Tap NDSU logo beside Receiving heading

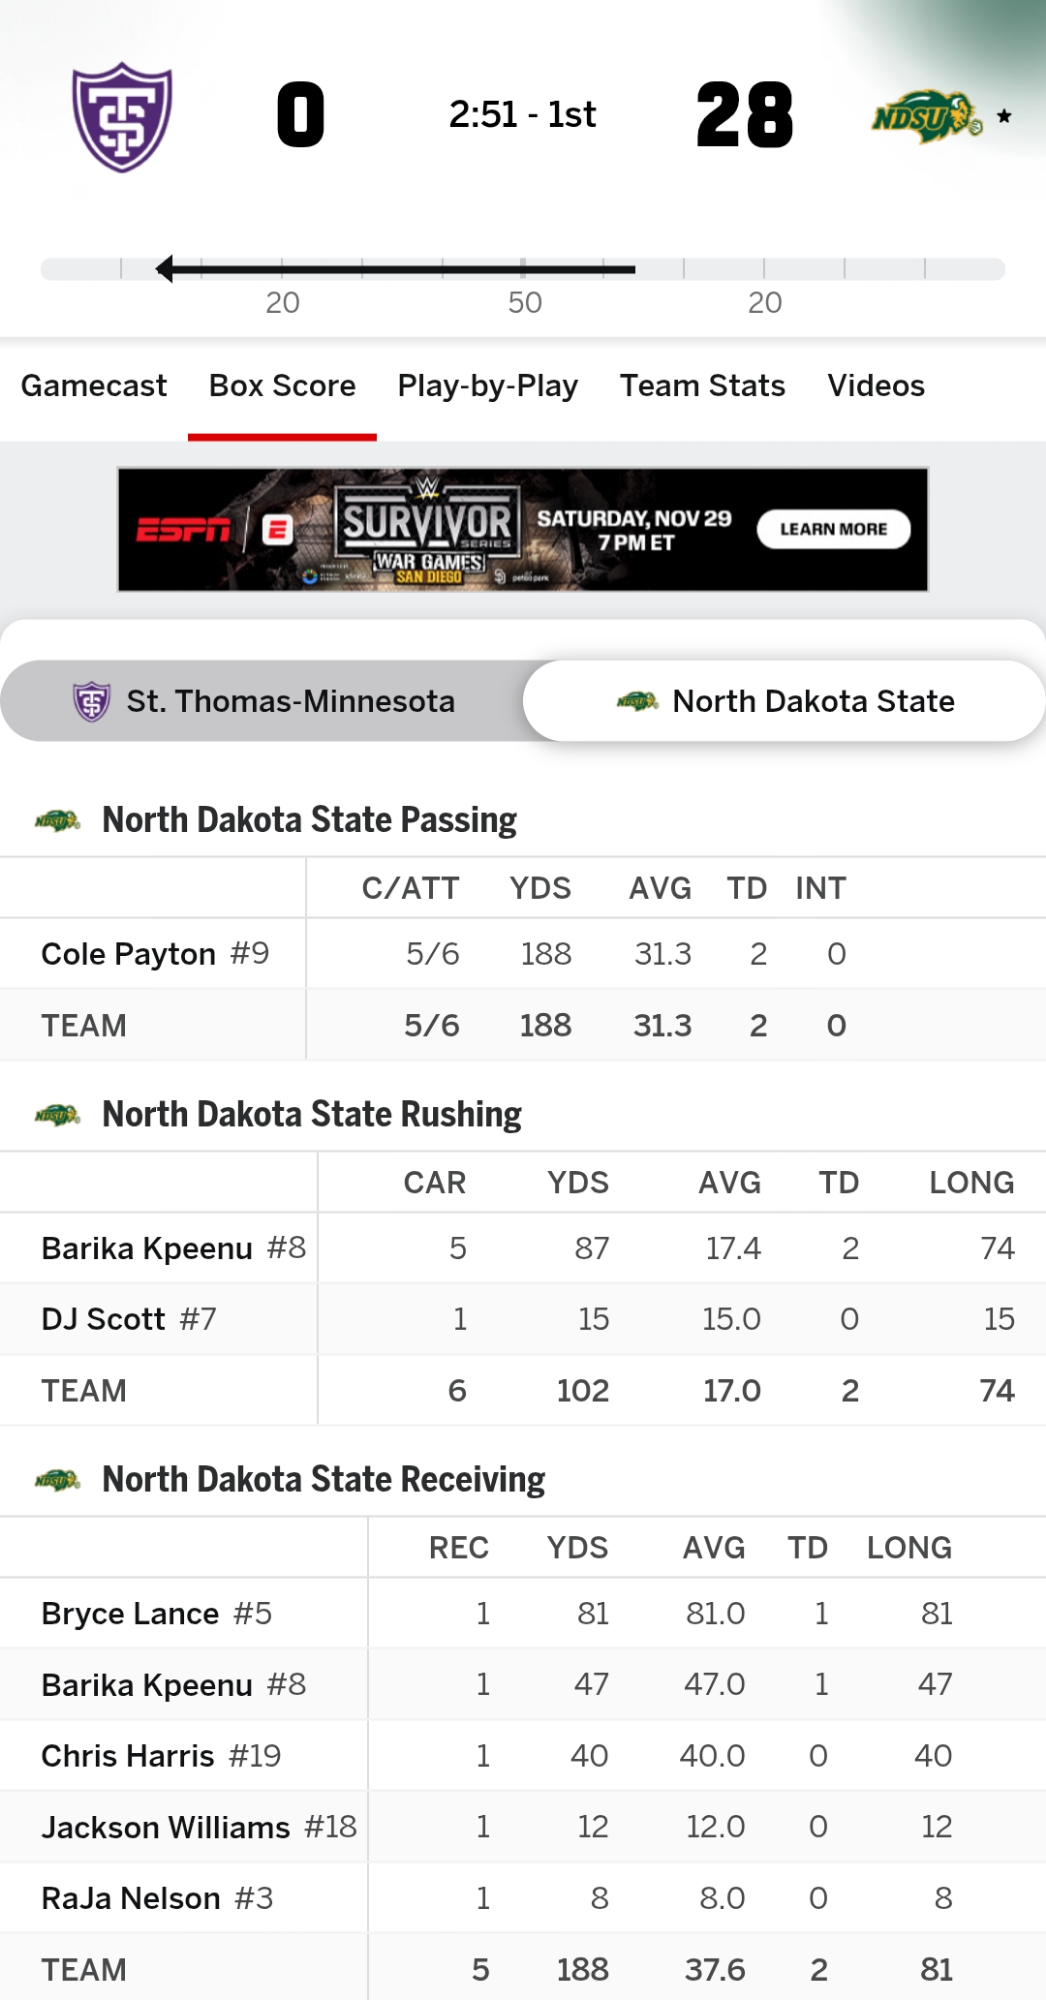click(x=57, y=1480)
